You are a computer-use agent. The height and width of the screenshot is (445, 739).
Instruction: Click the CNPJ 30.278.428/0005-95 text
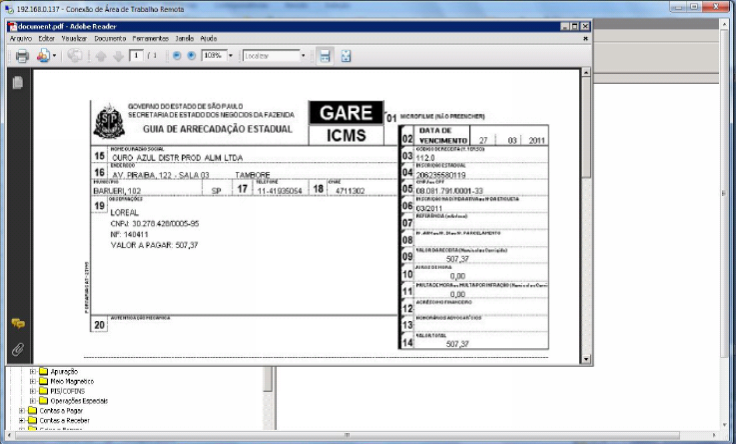(x=155, y=223)
